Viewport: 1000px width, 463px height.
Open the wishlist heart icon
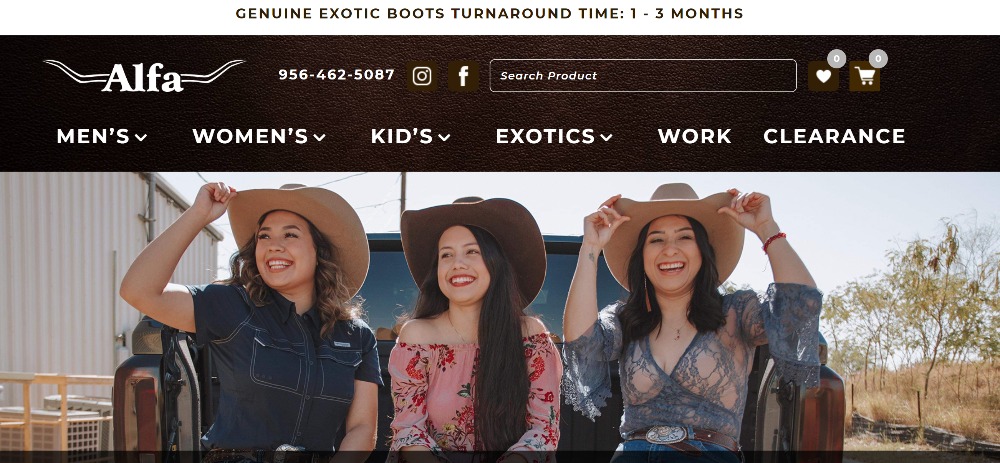823,76
